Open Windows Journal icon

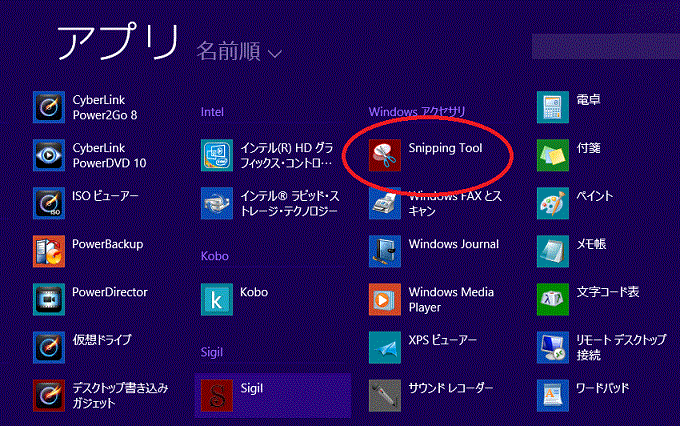[x=385, y=252]
